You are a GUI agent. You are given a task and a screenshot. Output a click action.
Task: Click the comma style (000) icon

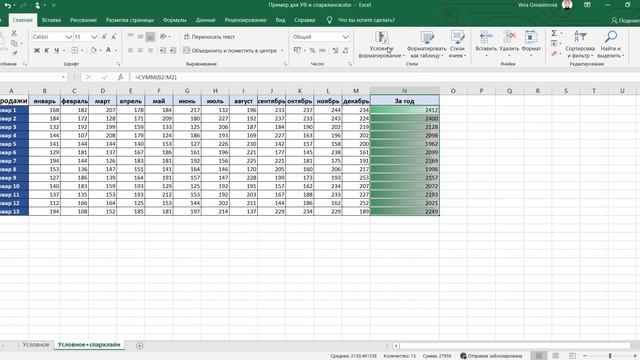point(322,50)
